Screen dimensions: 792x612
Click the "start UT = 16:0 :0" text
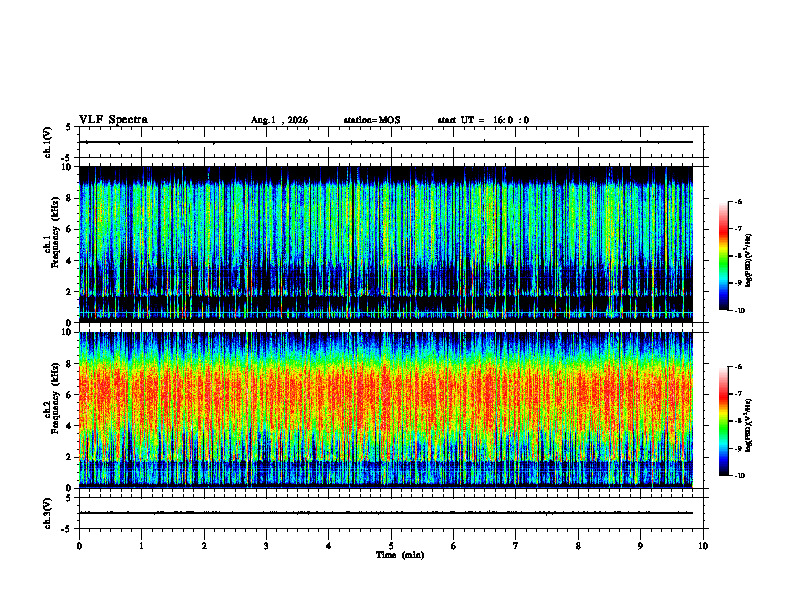pyautogui.click(x=483, y=120)
